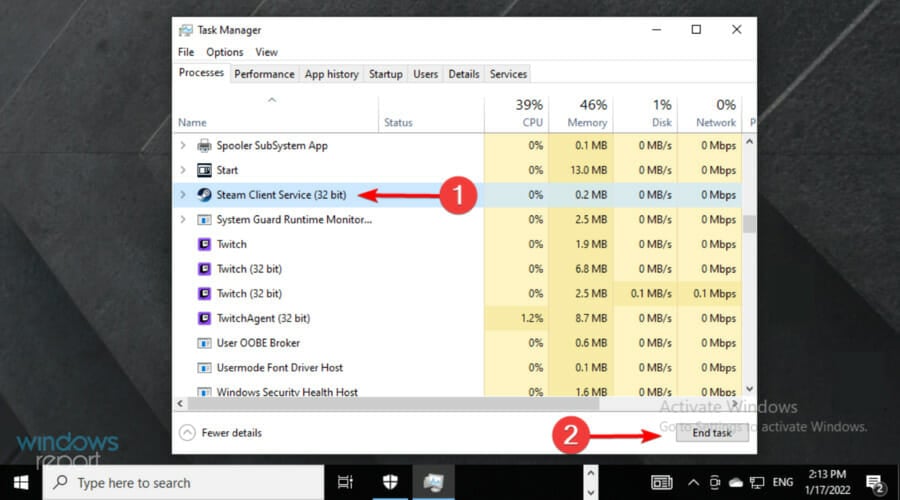Open the notification center icon
This screenshot has width=900, height=500.
point(875,484)
